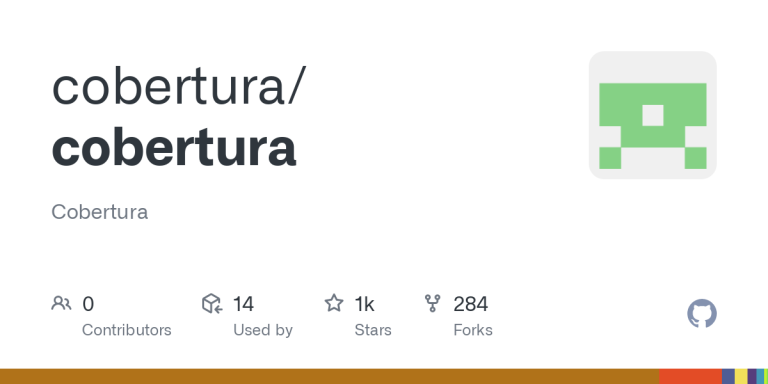The width and height of the screenshot is (768, 384).
Task: Click the Cobertura description text
Action: tap(99, 212)
